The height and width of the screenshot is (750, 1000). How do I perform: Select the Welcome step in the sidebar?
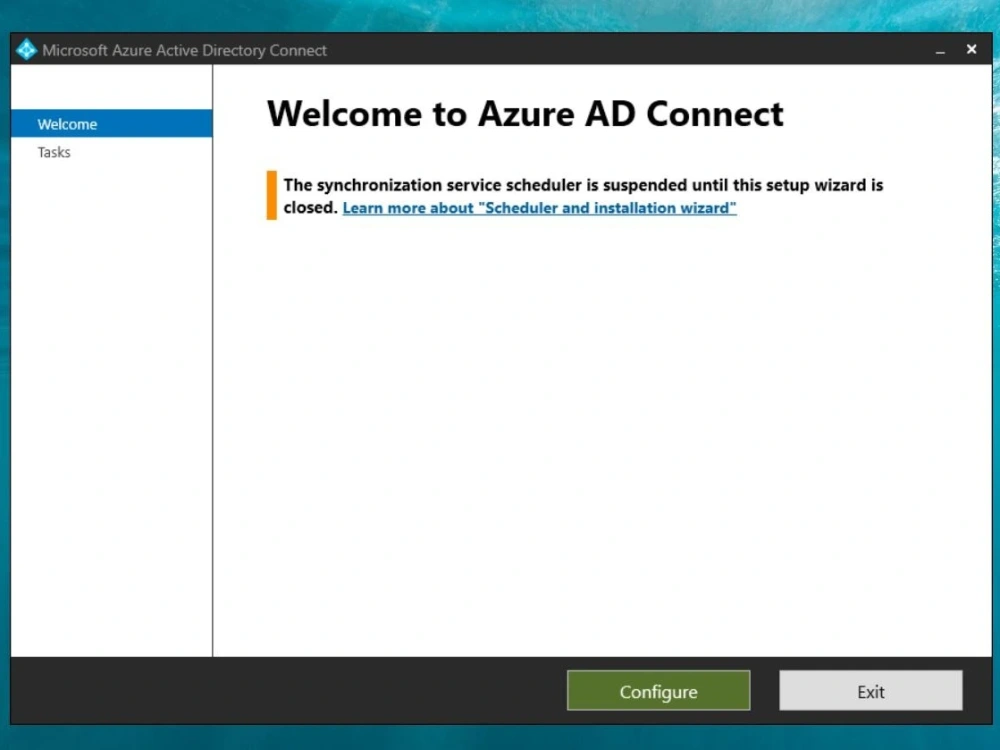tap(112, 124)
